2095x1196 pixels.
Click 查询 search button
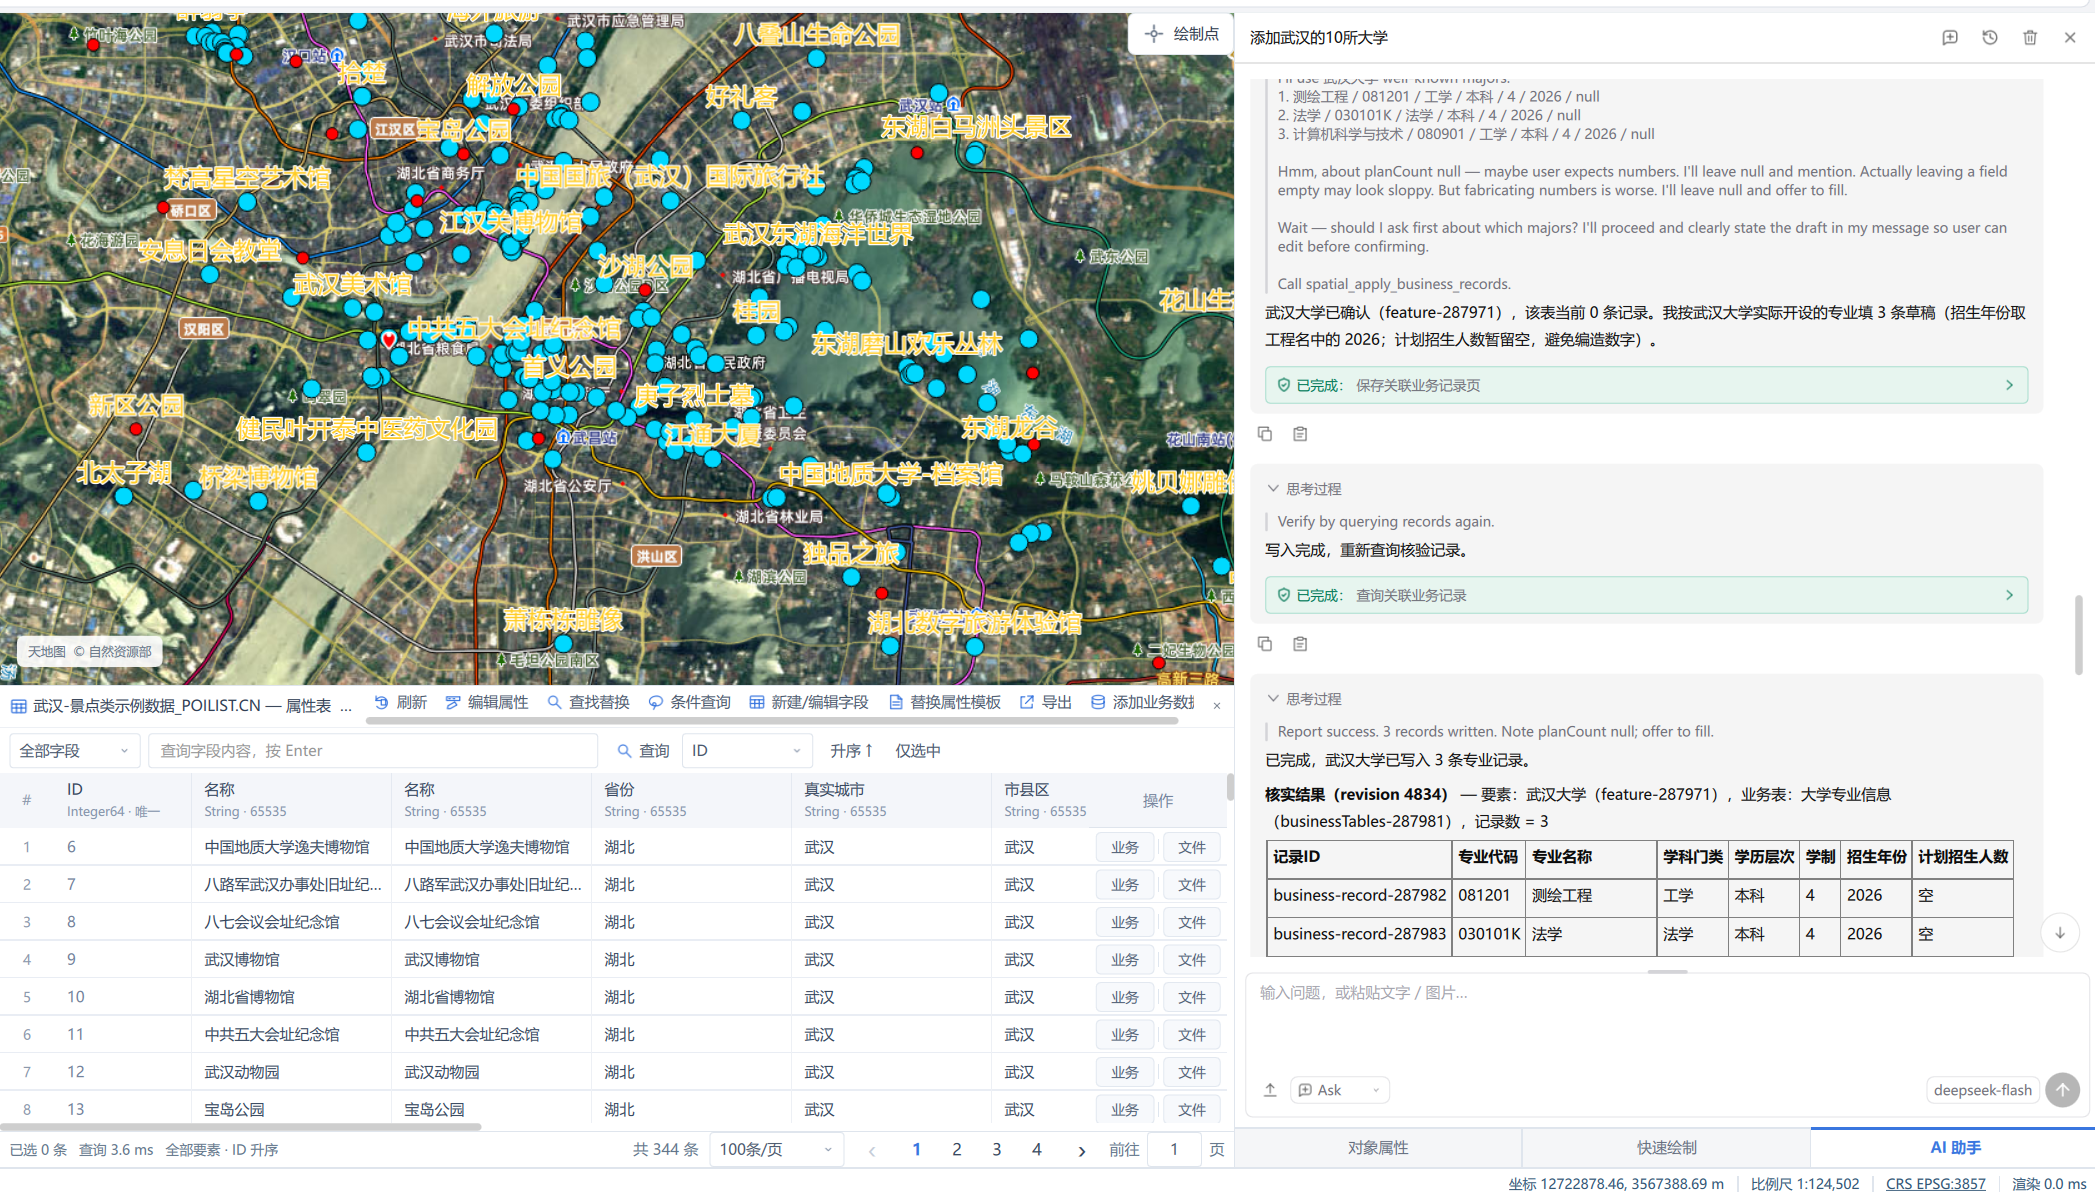click(643, 750)
